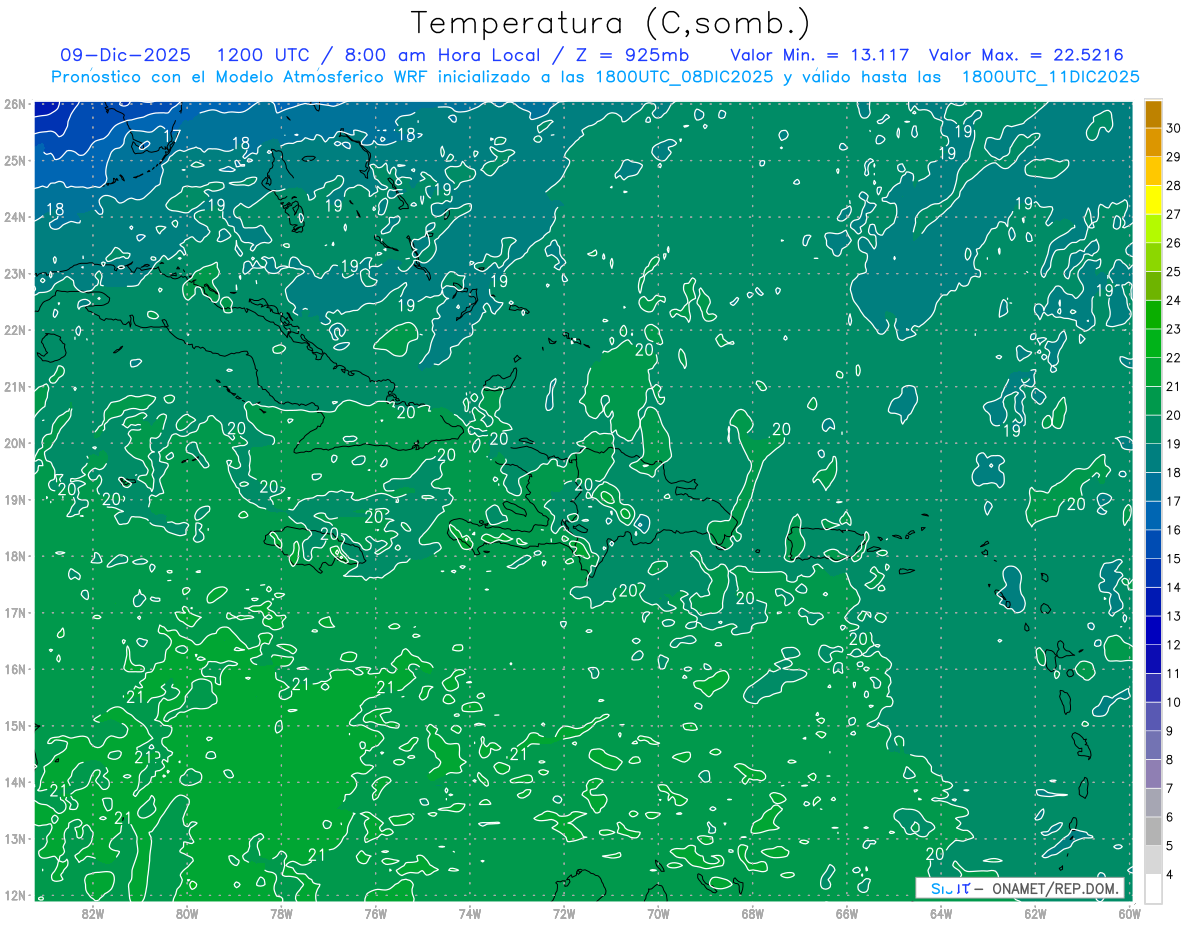
Task: Pick the dark blue swatch between 12 and 13
Action: tap(1153, 631)
